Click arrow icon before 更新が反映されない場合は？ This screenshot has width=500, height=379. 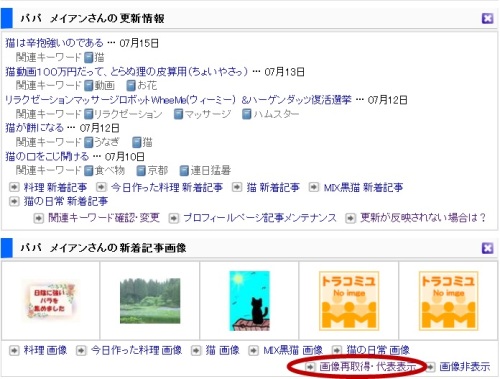350,218
